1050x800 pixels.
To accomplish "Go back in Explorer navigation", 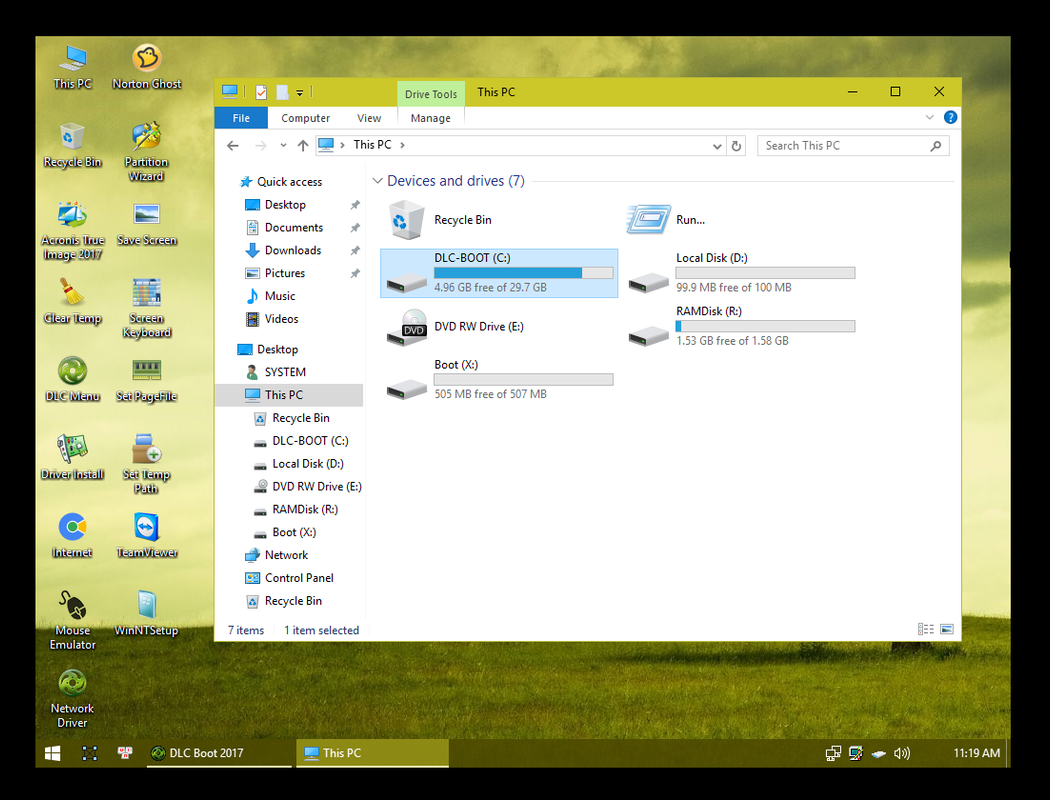I will point(233,145).
